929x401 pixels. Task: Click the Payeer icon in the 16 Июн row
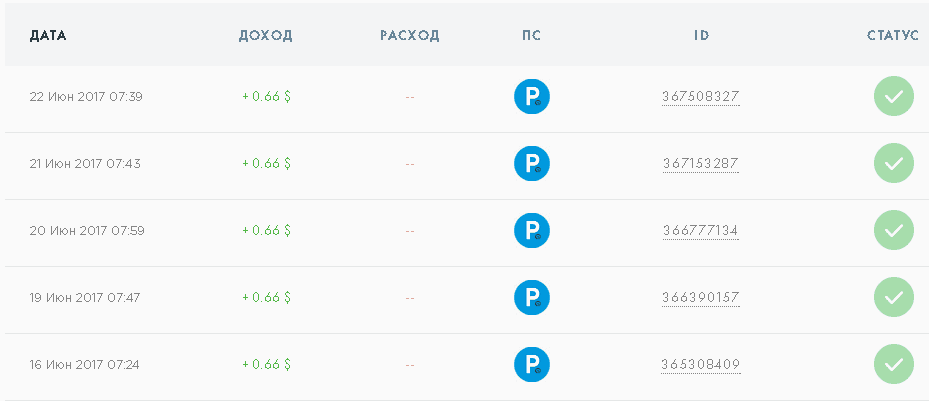(x=531, y=364)
